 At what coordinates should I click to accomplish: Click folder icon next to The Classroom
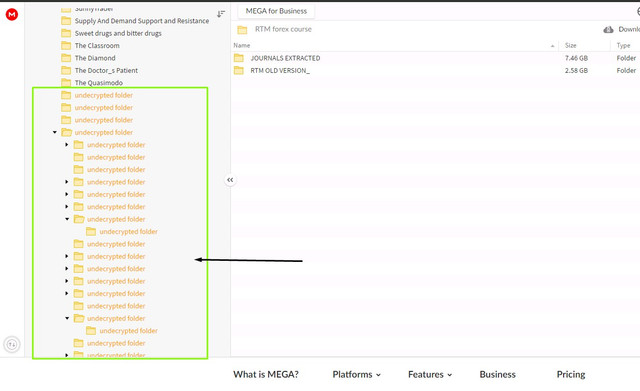66,45
